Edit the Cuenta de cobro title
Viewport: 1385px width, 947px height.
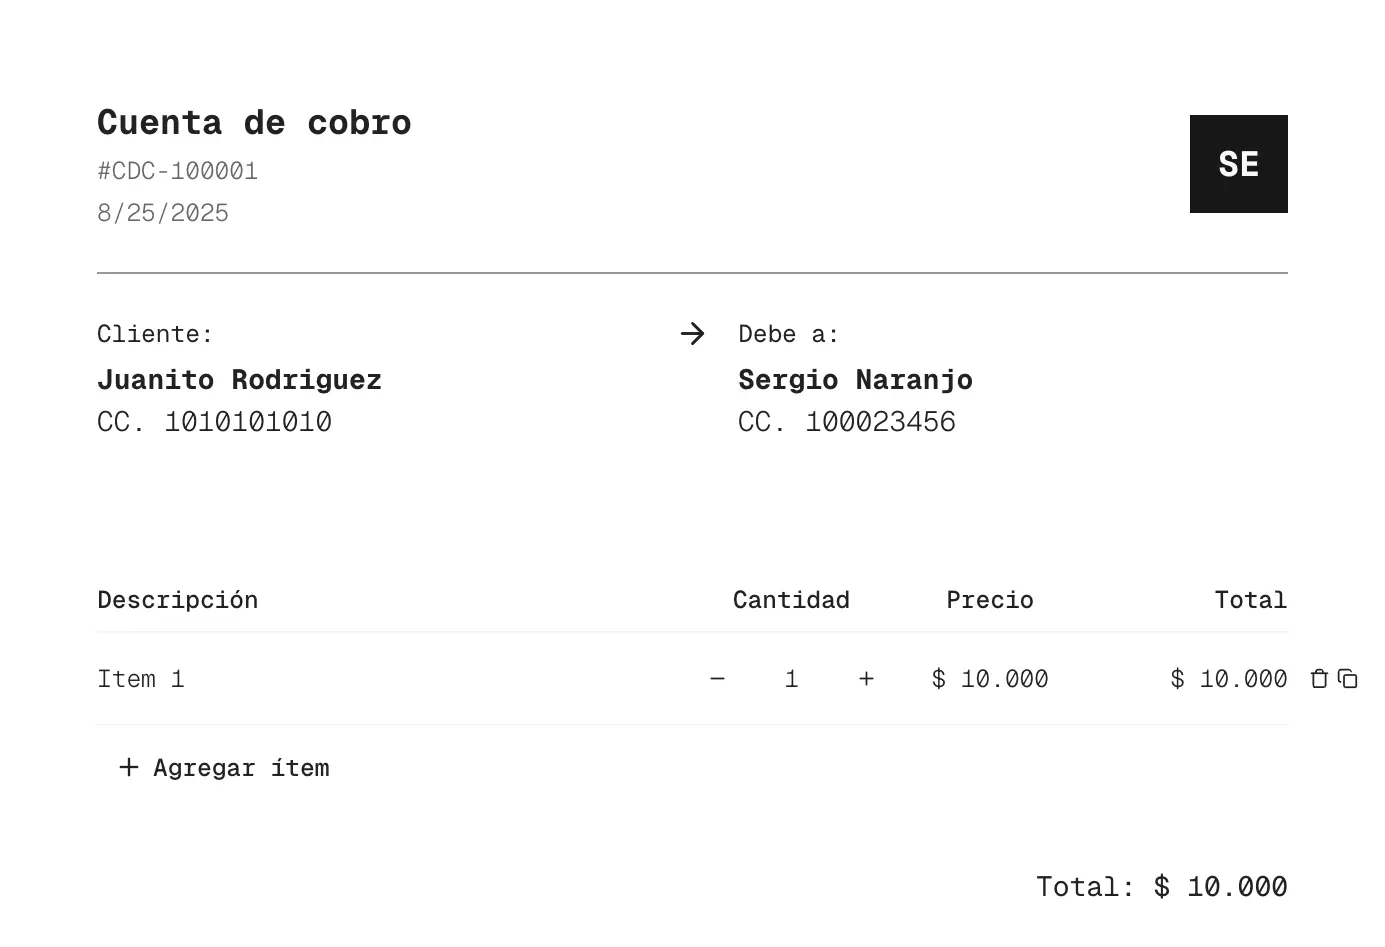pyautogui.click(x=254, y=123)
